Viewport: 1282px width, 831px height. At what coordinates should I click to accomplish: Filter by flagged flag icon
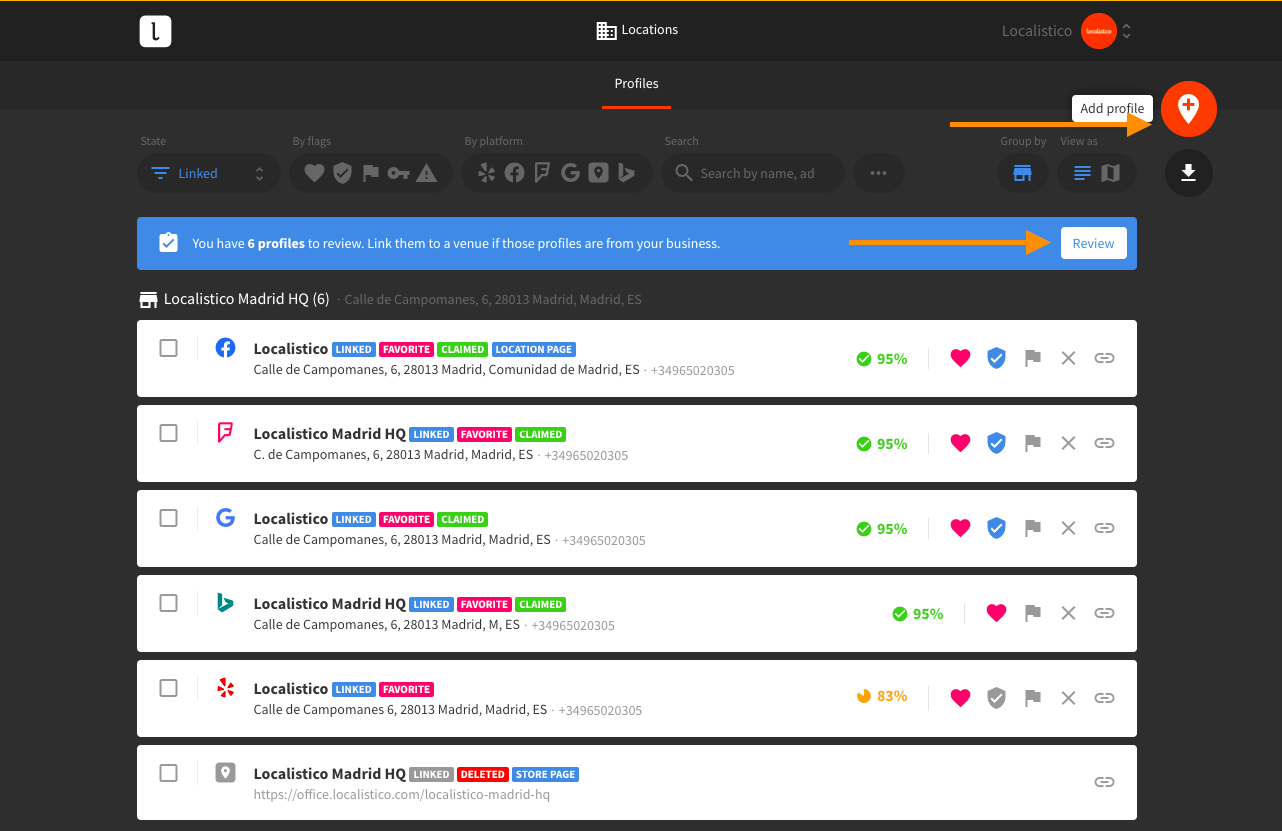(x=370, y=173)
